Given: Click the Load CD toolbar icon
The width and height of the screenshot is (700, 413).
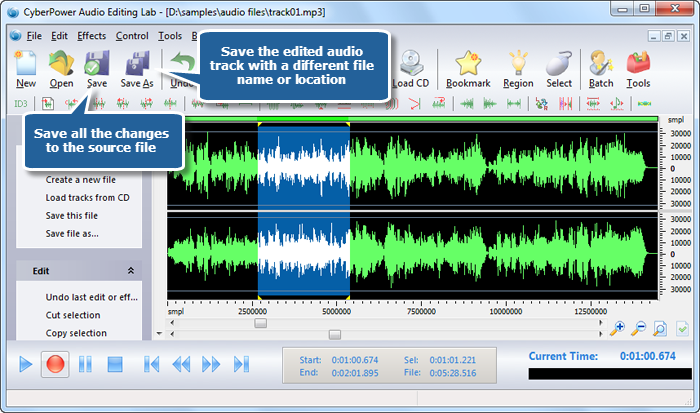Looking at the screenshot, I should (411, 63).
